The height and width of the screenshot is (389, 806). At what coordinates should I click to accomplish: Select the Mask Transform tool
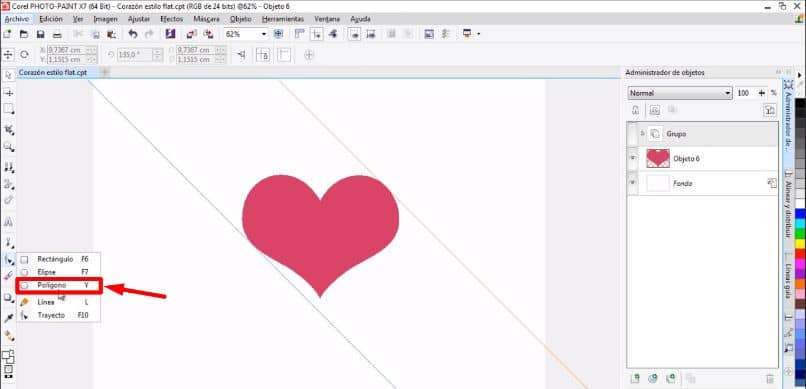coord(8,93)
